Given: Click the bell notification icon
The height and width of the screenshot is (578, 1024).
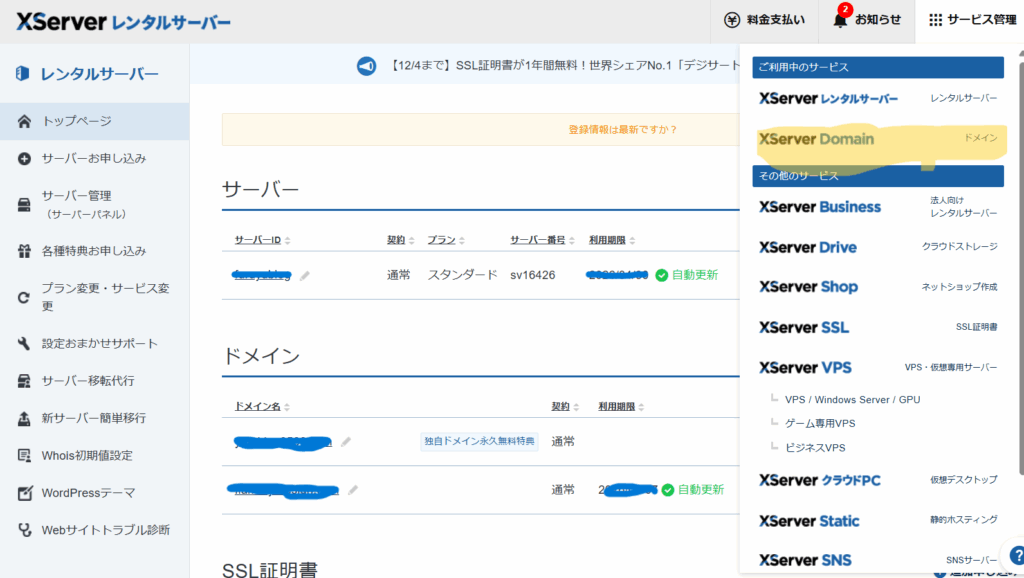Looking at the screenshot, I should point(840,20).
